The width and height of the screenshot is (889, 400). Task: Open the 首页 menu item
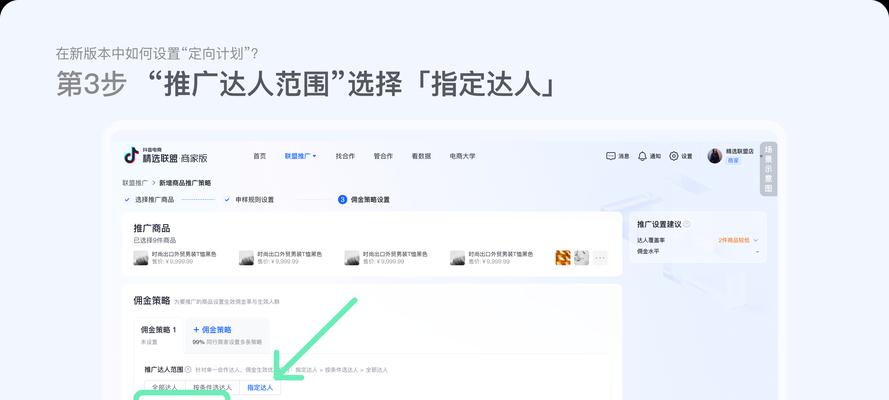pos(260,156)
